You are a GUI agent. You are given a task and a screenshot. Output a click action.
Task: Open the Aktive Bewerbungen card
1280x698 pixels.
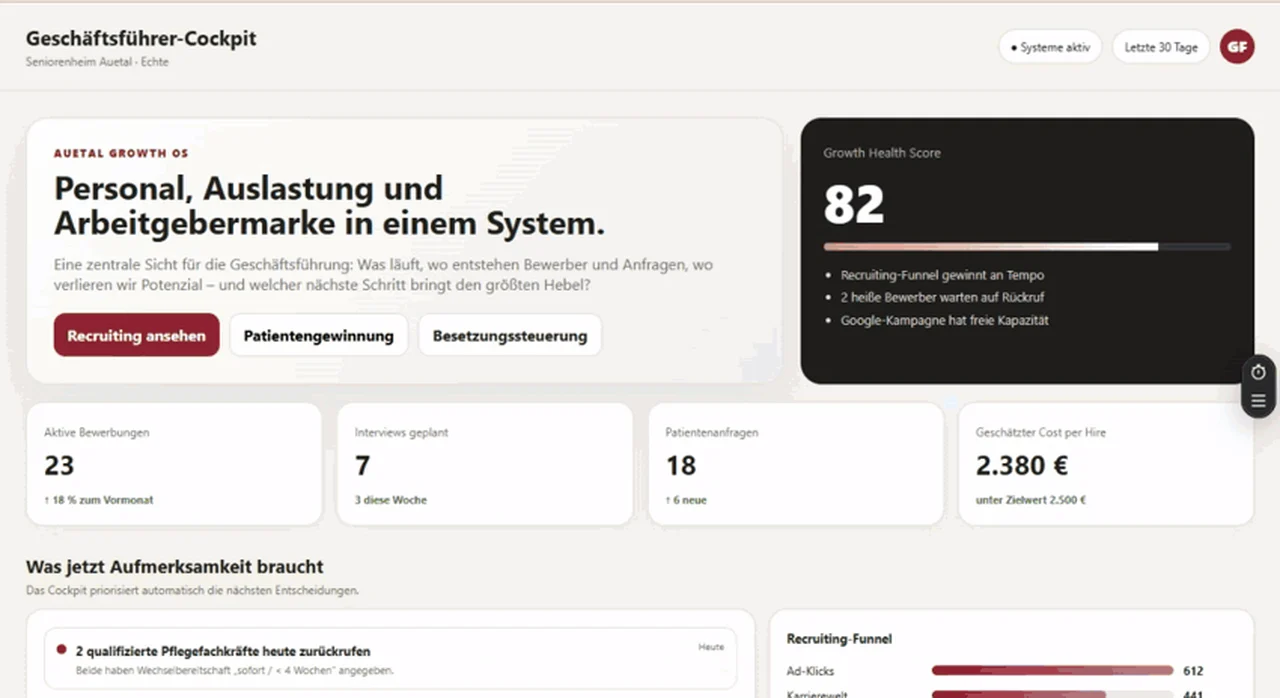coord(174,464)
